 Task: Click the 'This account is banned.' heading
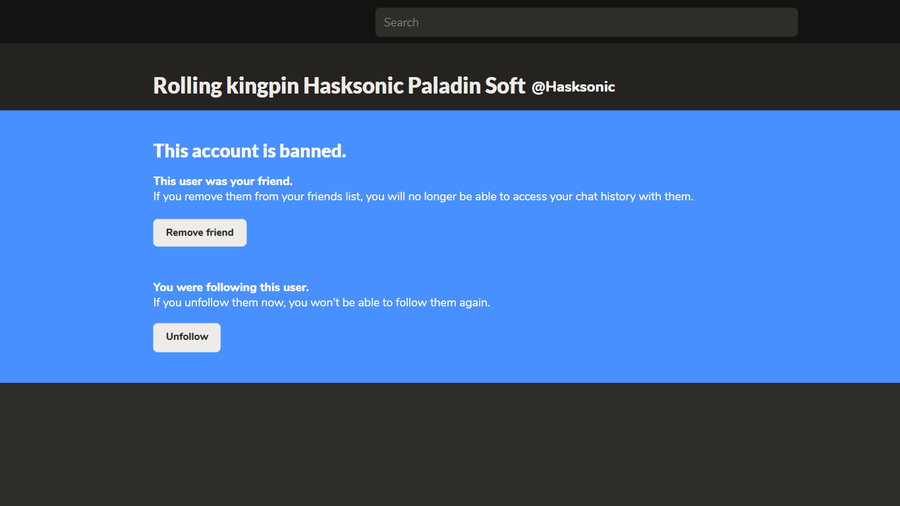pyautogui.click(x=250, y=151)
